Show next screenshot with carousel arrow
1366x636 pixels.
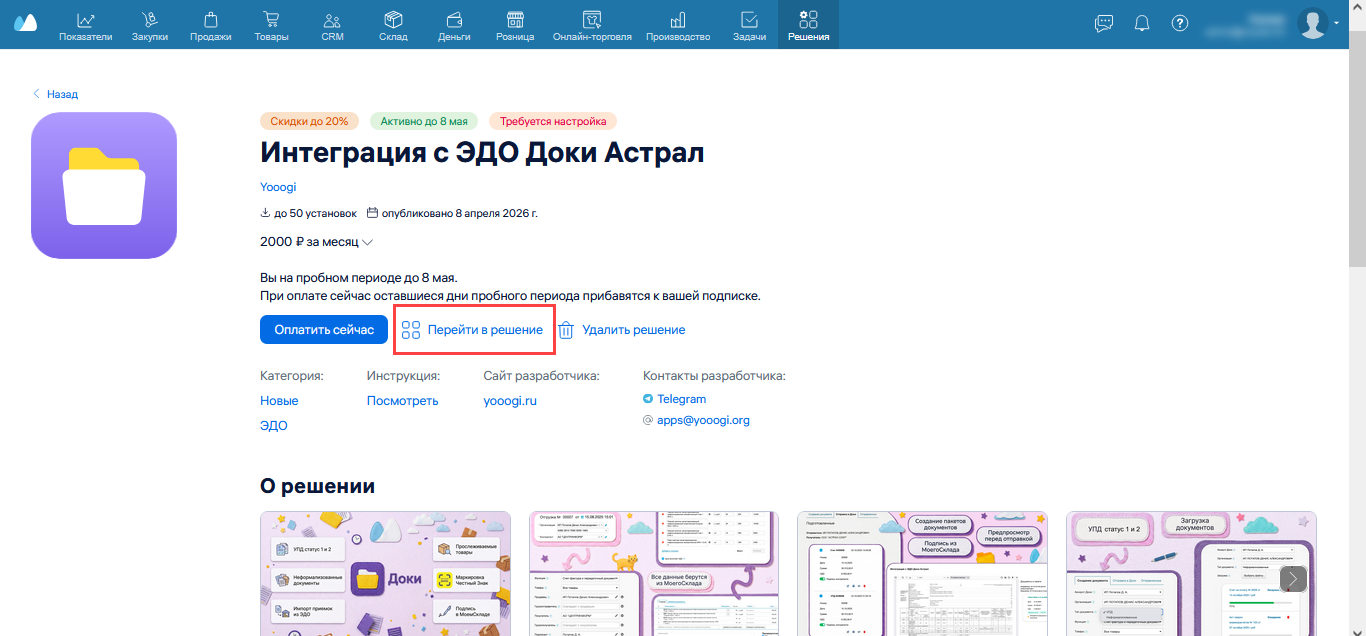1294,578
